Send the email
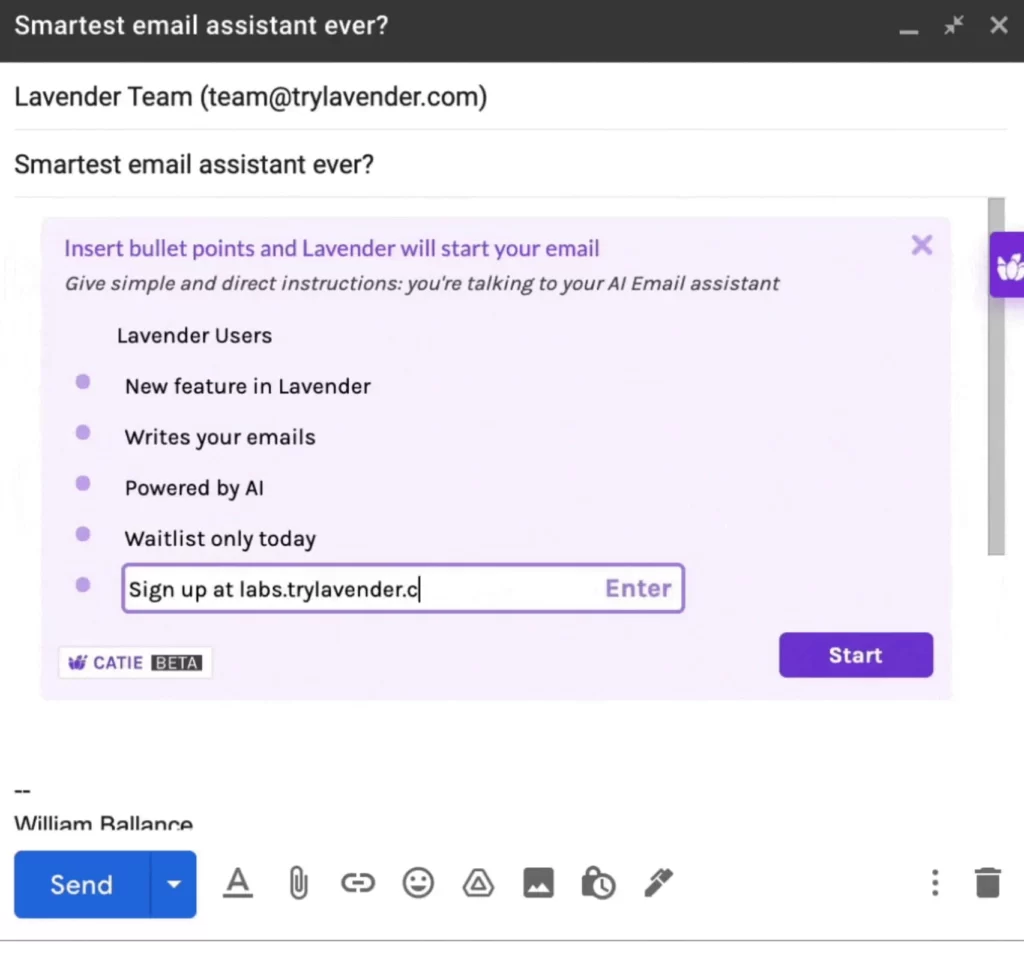 pos(82,884)
